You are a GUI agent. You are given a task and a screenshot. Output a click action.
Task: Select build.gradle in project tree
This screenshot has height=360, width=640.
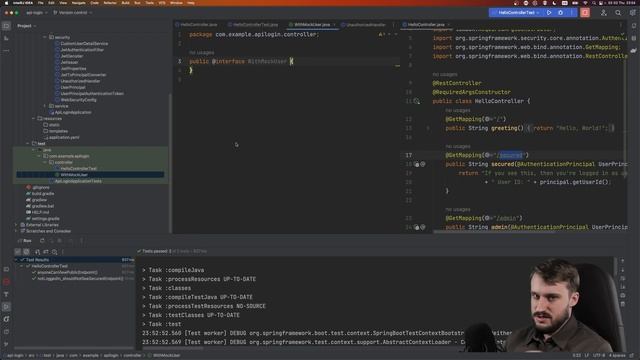point(43,194)
